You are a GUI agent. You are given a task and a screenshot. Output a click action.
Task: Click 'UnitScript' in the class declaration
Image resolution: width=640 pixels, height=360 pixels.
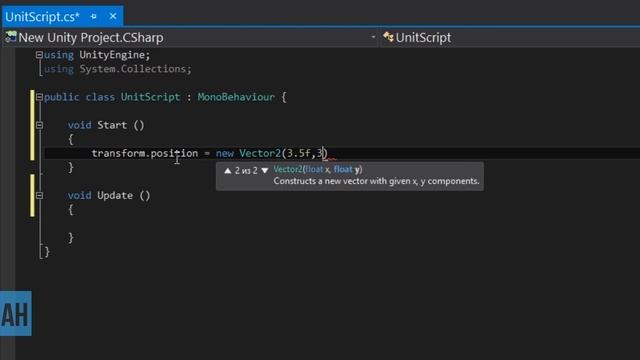tap(150, 97)
